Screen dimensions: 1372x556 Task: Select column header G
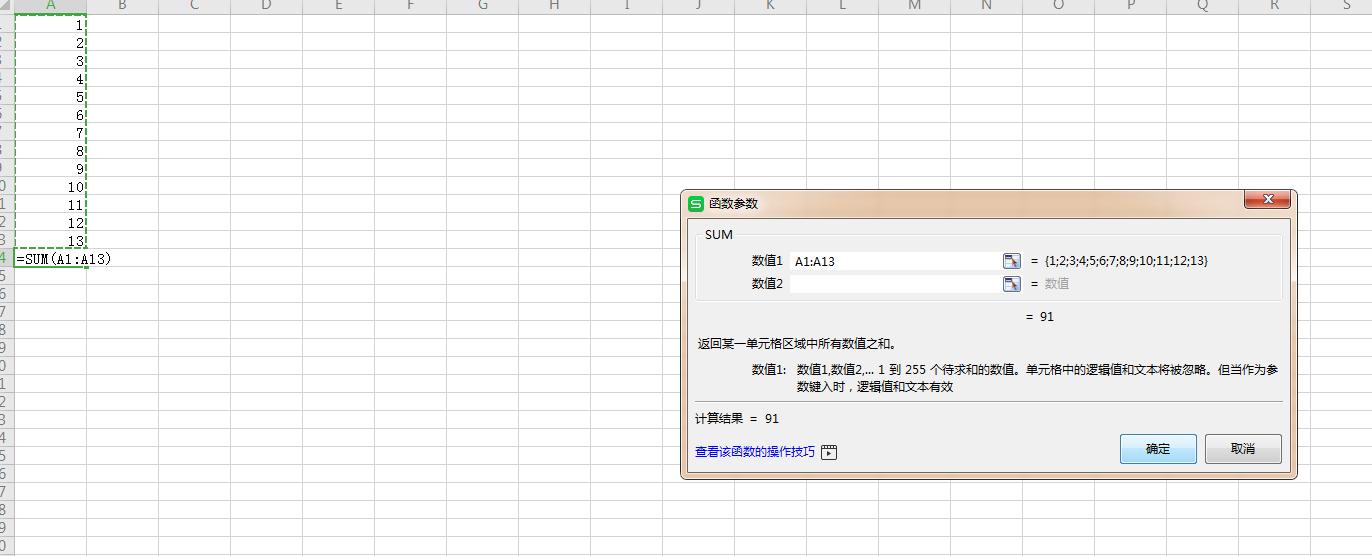[x=482, y=6]
